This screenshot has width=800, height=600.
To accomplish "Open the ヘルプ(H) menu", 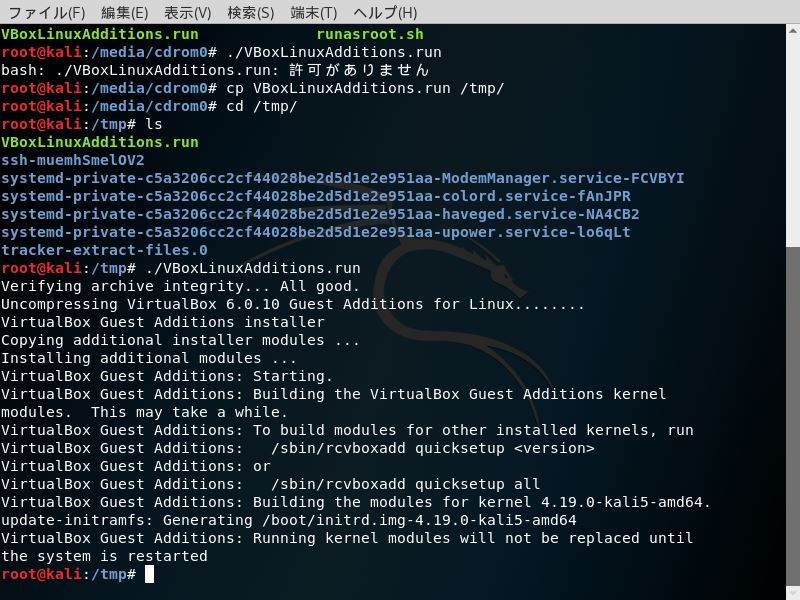I will tap(385, 12).
